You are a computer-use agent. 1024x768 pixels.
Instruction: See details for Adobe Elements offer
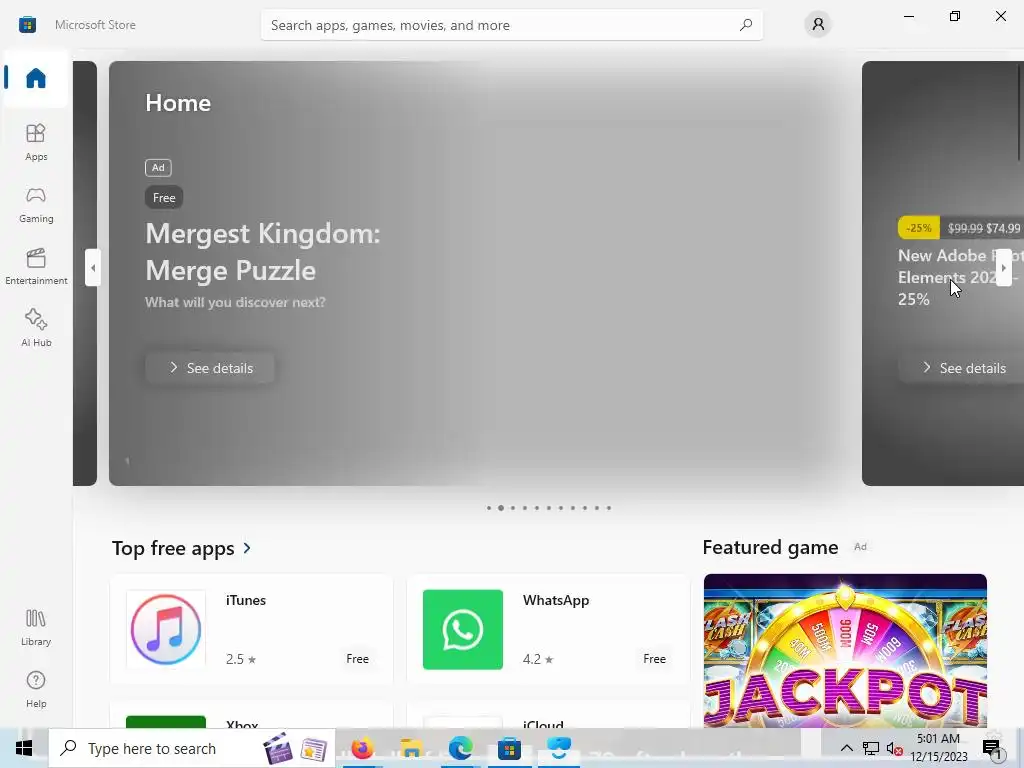coord(963,368)
